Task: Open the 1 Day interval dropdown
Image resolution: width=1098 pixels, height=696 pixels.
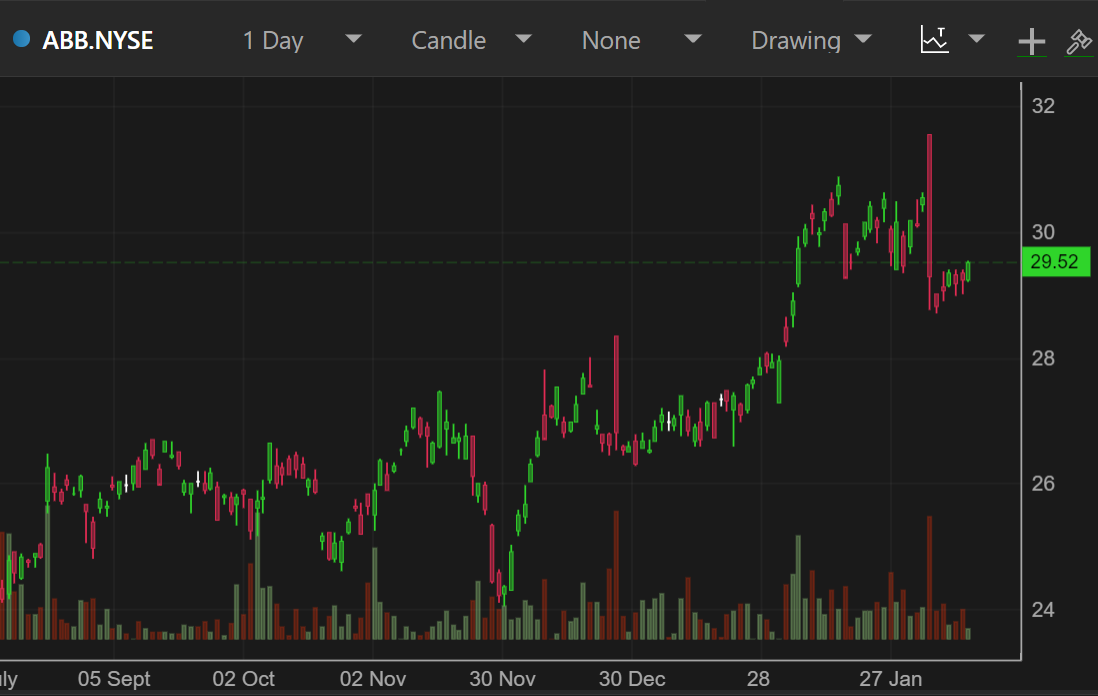Action: click(300, 40)
